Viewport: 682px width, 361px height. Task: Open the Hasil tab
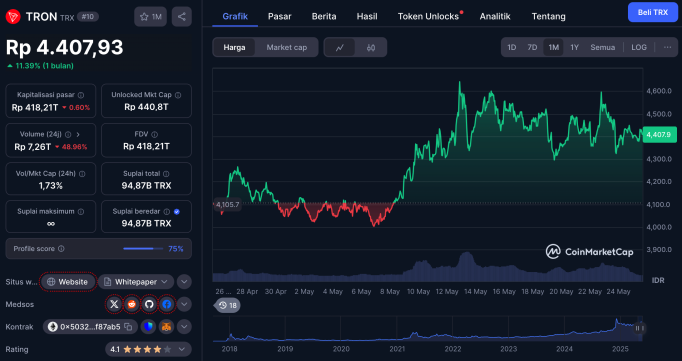[367, 17]
